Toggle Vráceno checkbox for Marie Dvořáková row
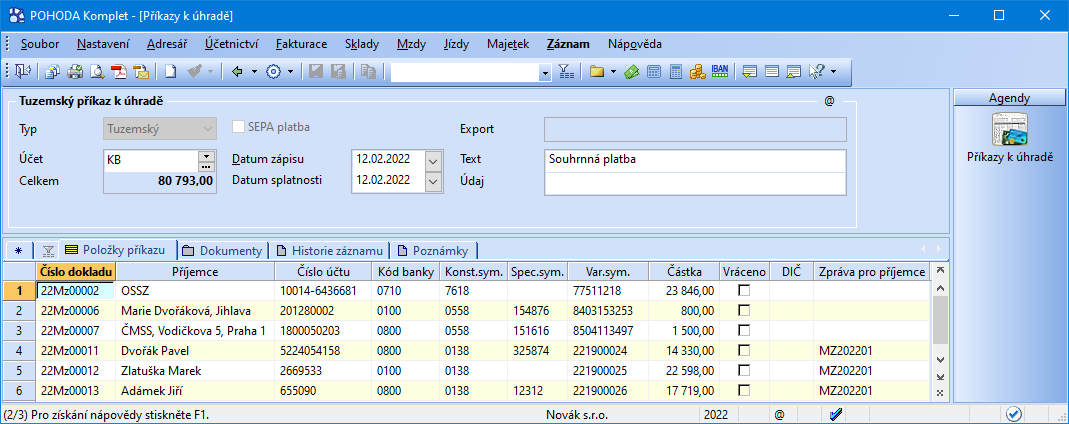Viewport: 1069px width, 424px height. click(x=744, y=310)
